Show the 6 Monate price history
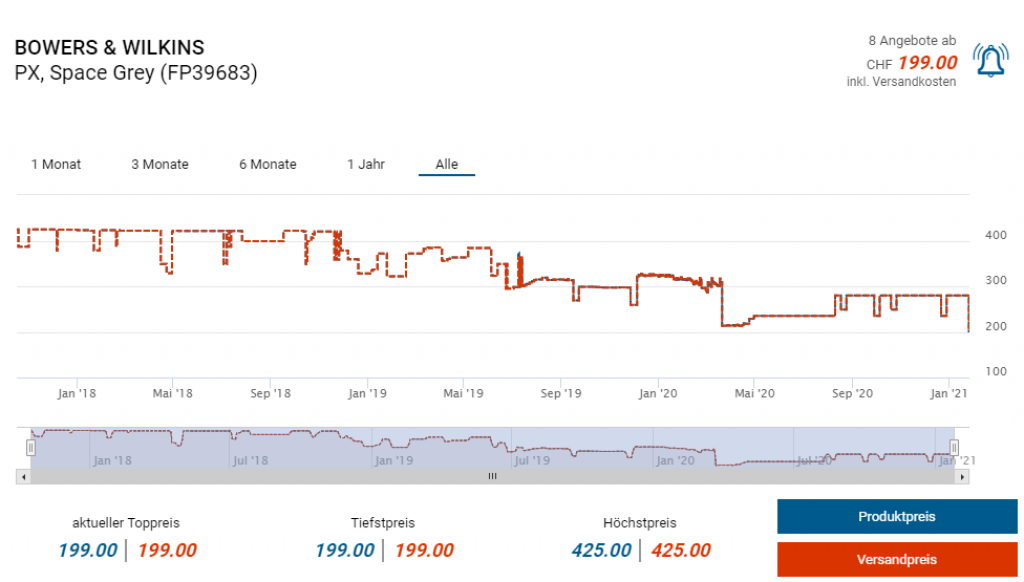 pos(267,164)
